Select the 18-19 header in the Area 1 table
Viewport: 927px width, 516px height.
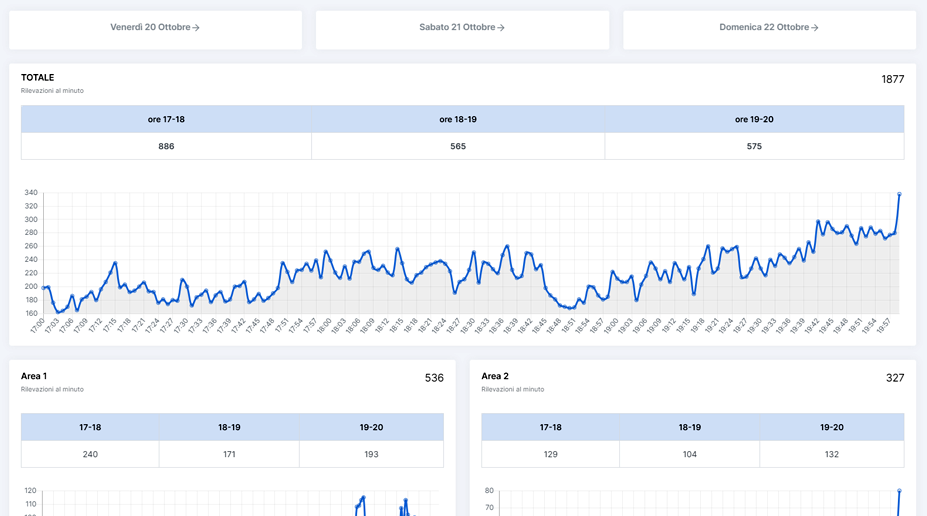click(x=229, y=427)
